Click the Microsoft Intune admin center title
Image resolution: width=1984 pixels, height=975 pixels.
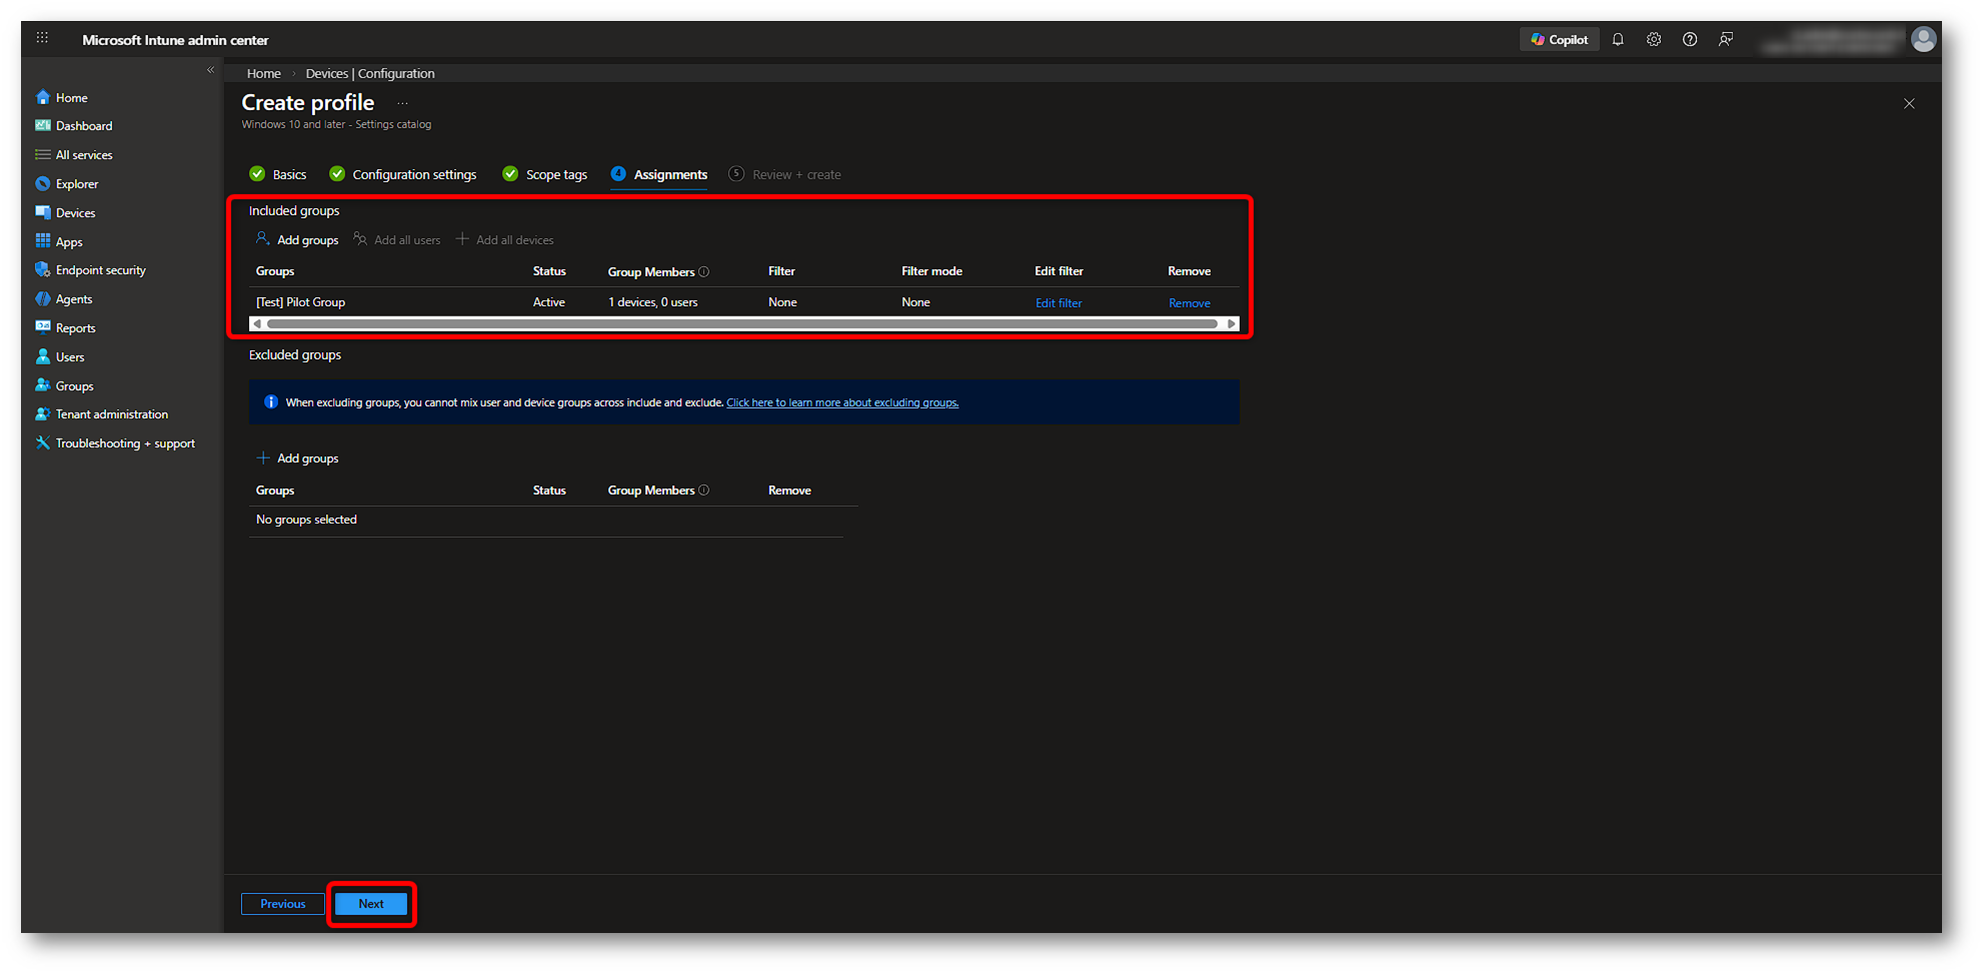(x=175, y=40)
